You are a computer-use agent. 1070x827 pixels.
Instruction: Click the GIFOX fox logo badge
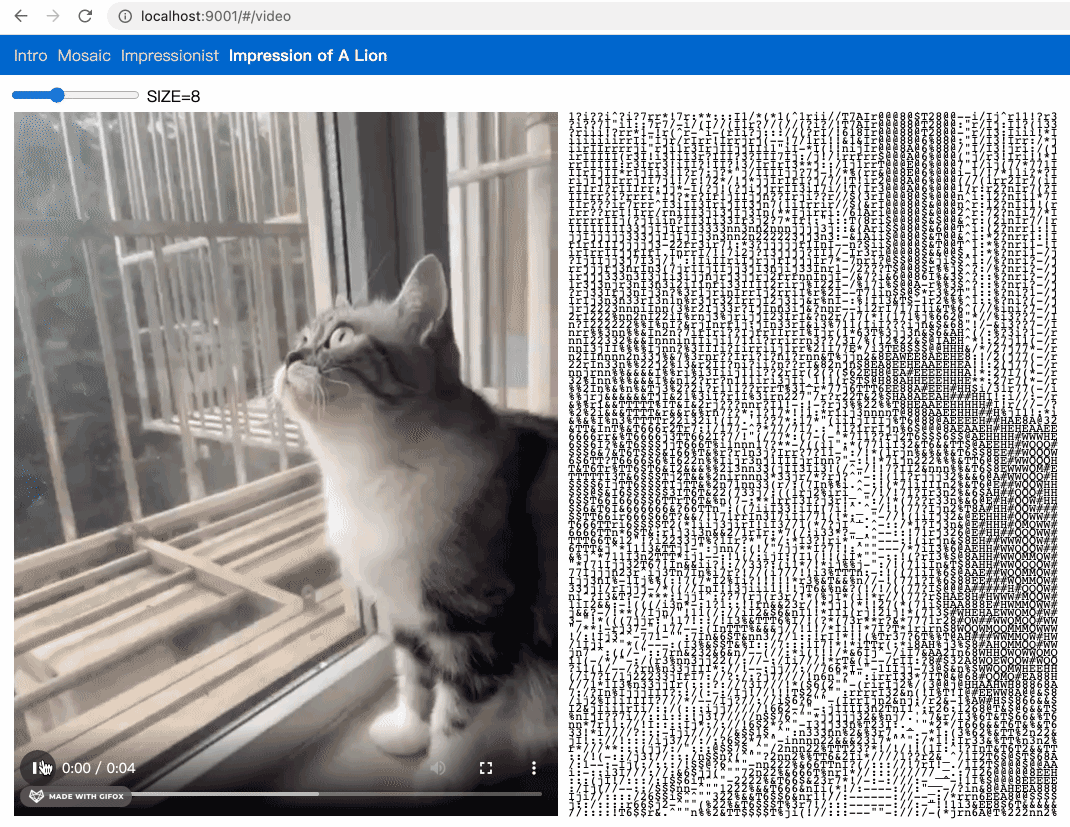tap(36, 796)
